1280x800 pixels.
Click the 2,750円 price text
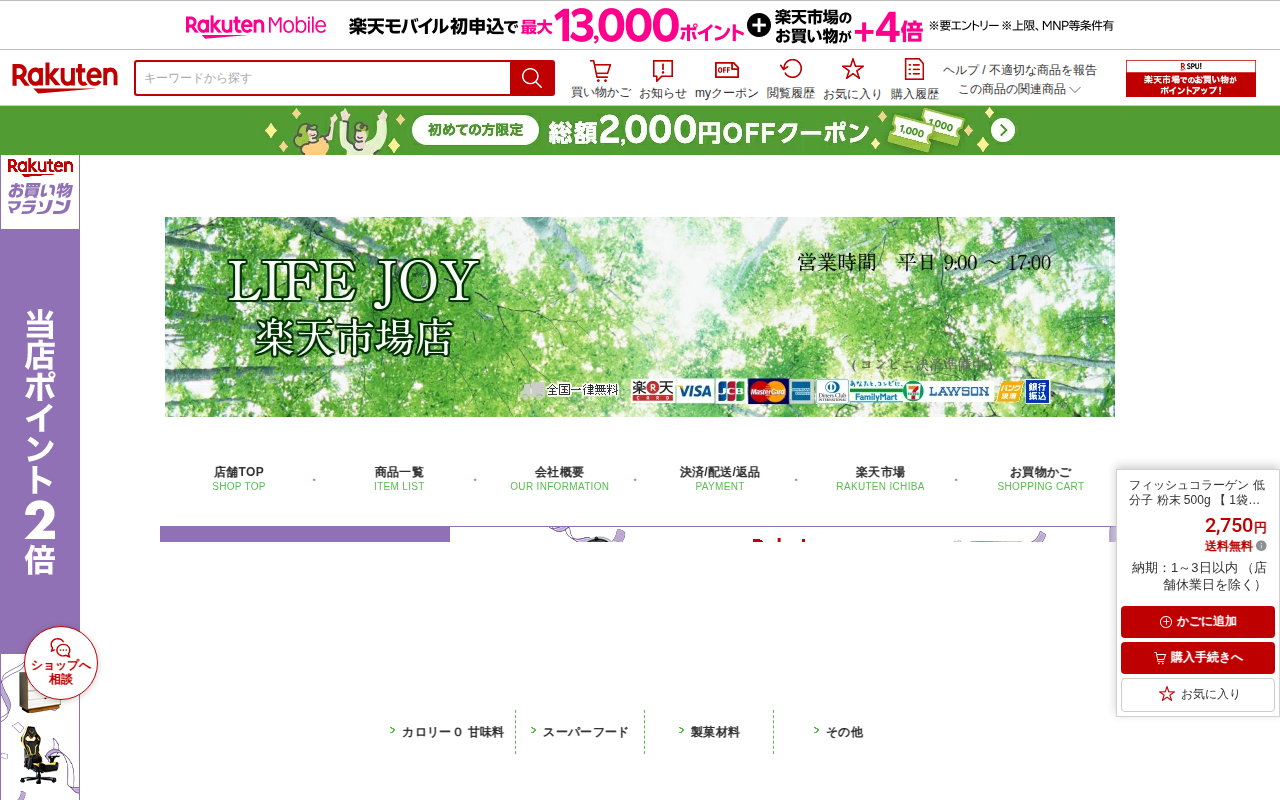coord(1235,526)
